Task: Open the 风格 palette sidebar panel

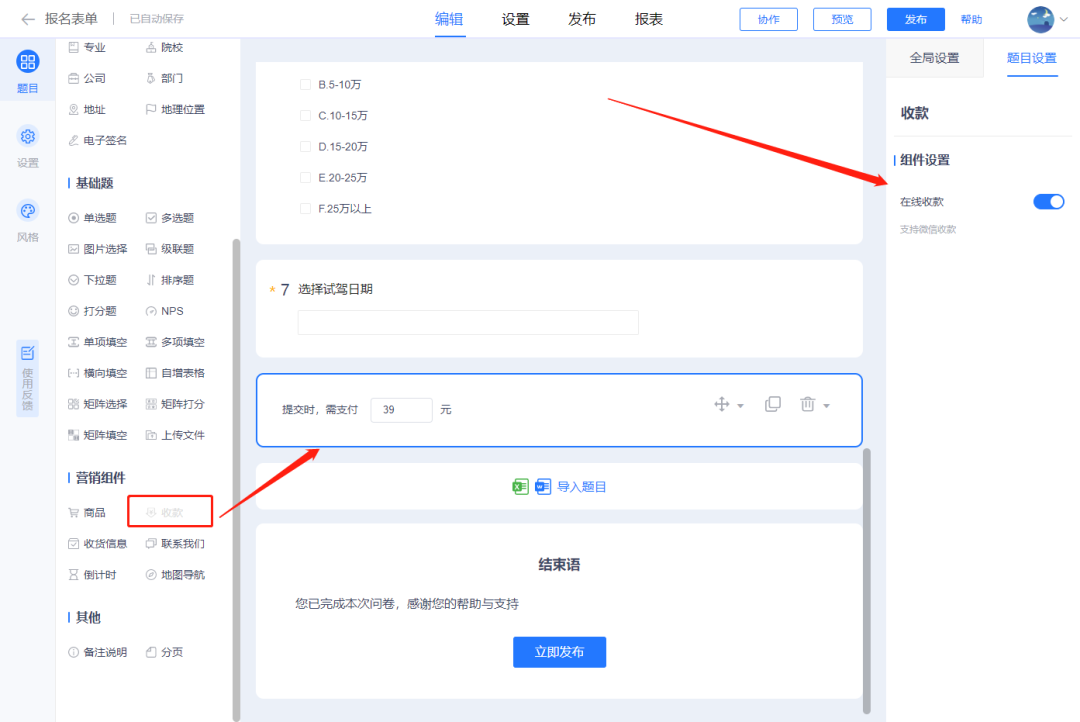Action: click(28, 220)
